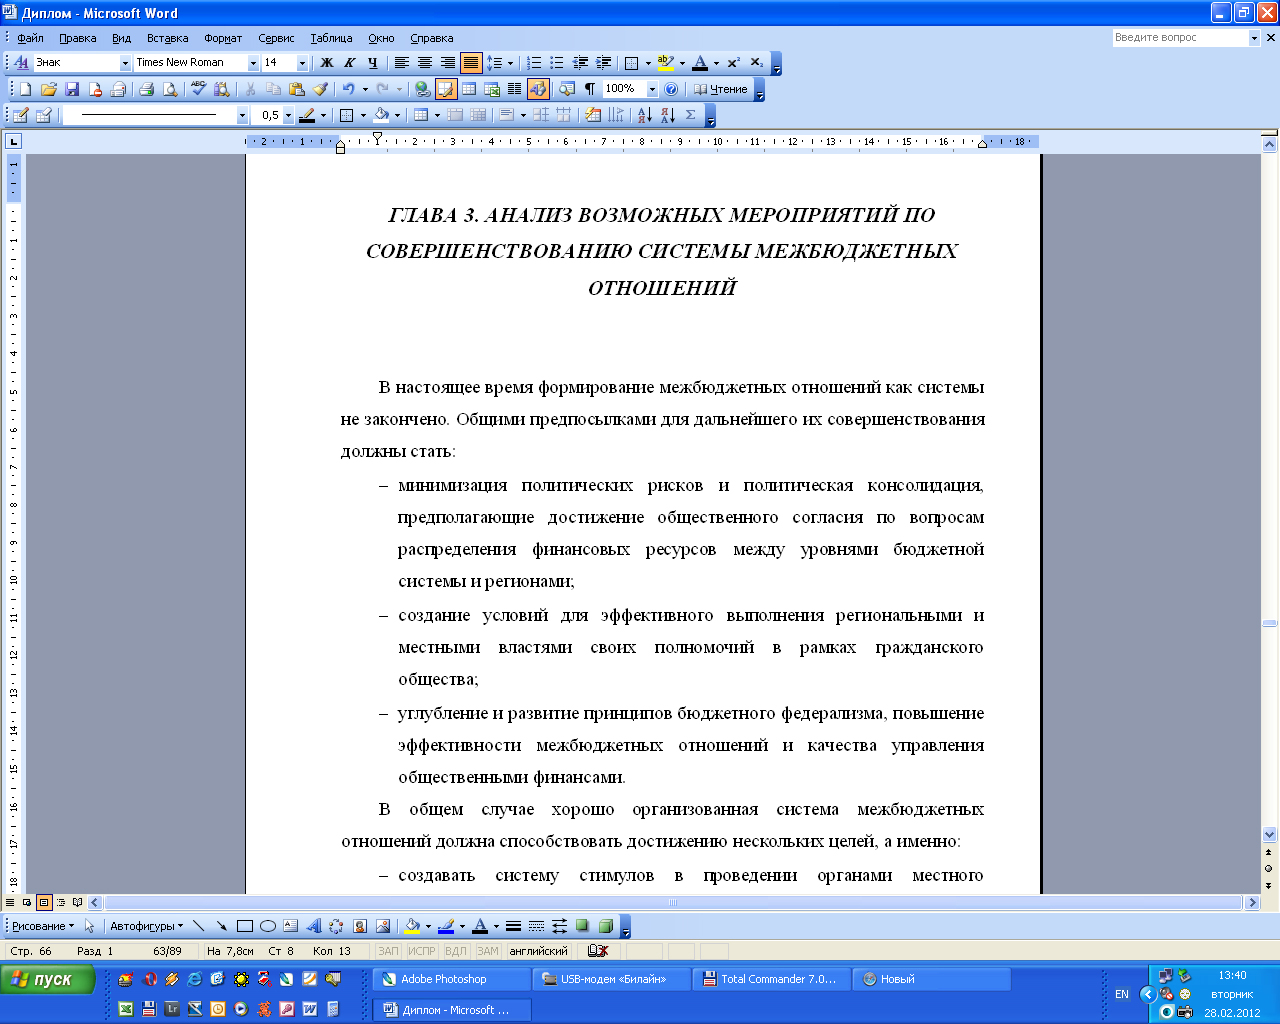Screen dimensions: 1280x1024
Task: Insert a Microsoft Excel worksheet
Action: 492,89
